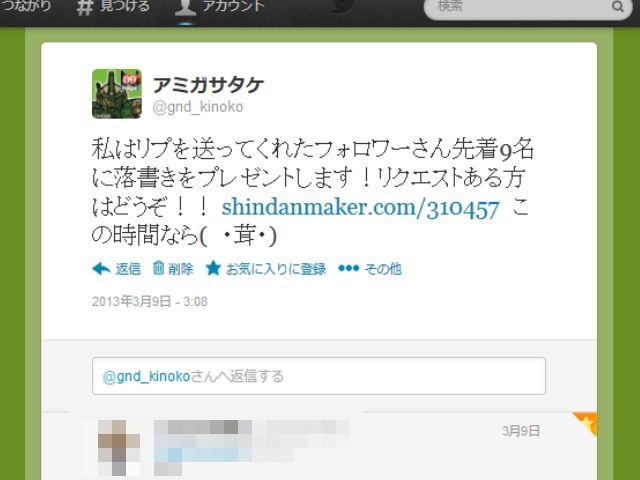Open the three-dots その他 menu
Image resolution: width=640 pixels, height=480 pixels.
point(349,268)
